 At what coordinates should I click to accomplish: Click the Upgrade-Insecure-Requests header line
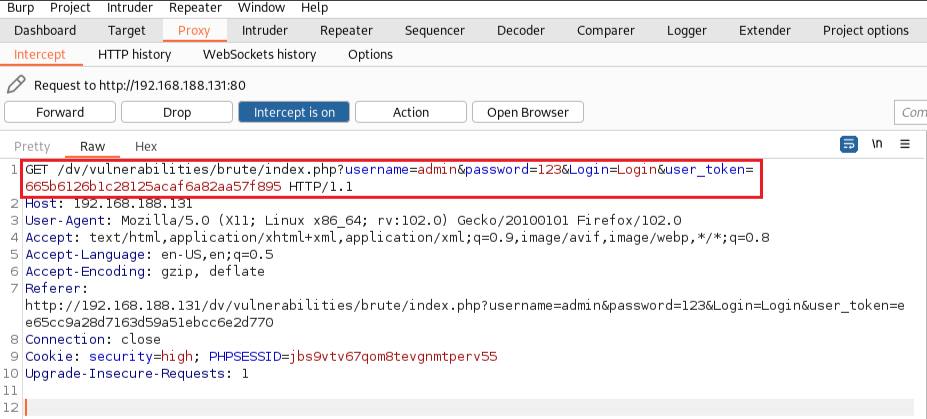point(137,373)
